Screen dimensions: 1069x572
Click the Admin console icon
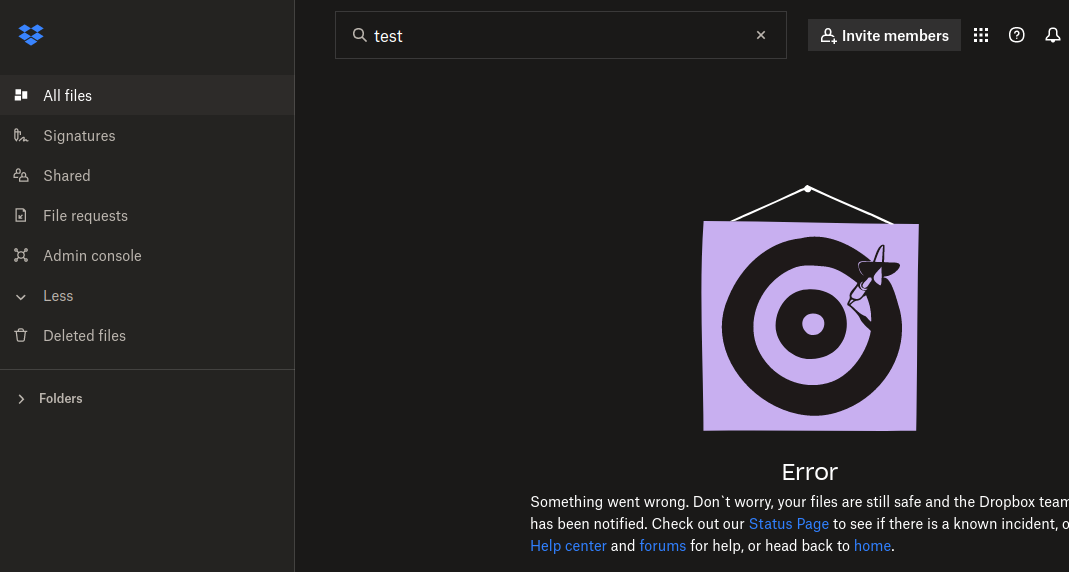[x=21, y=255]
